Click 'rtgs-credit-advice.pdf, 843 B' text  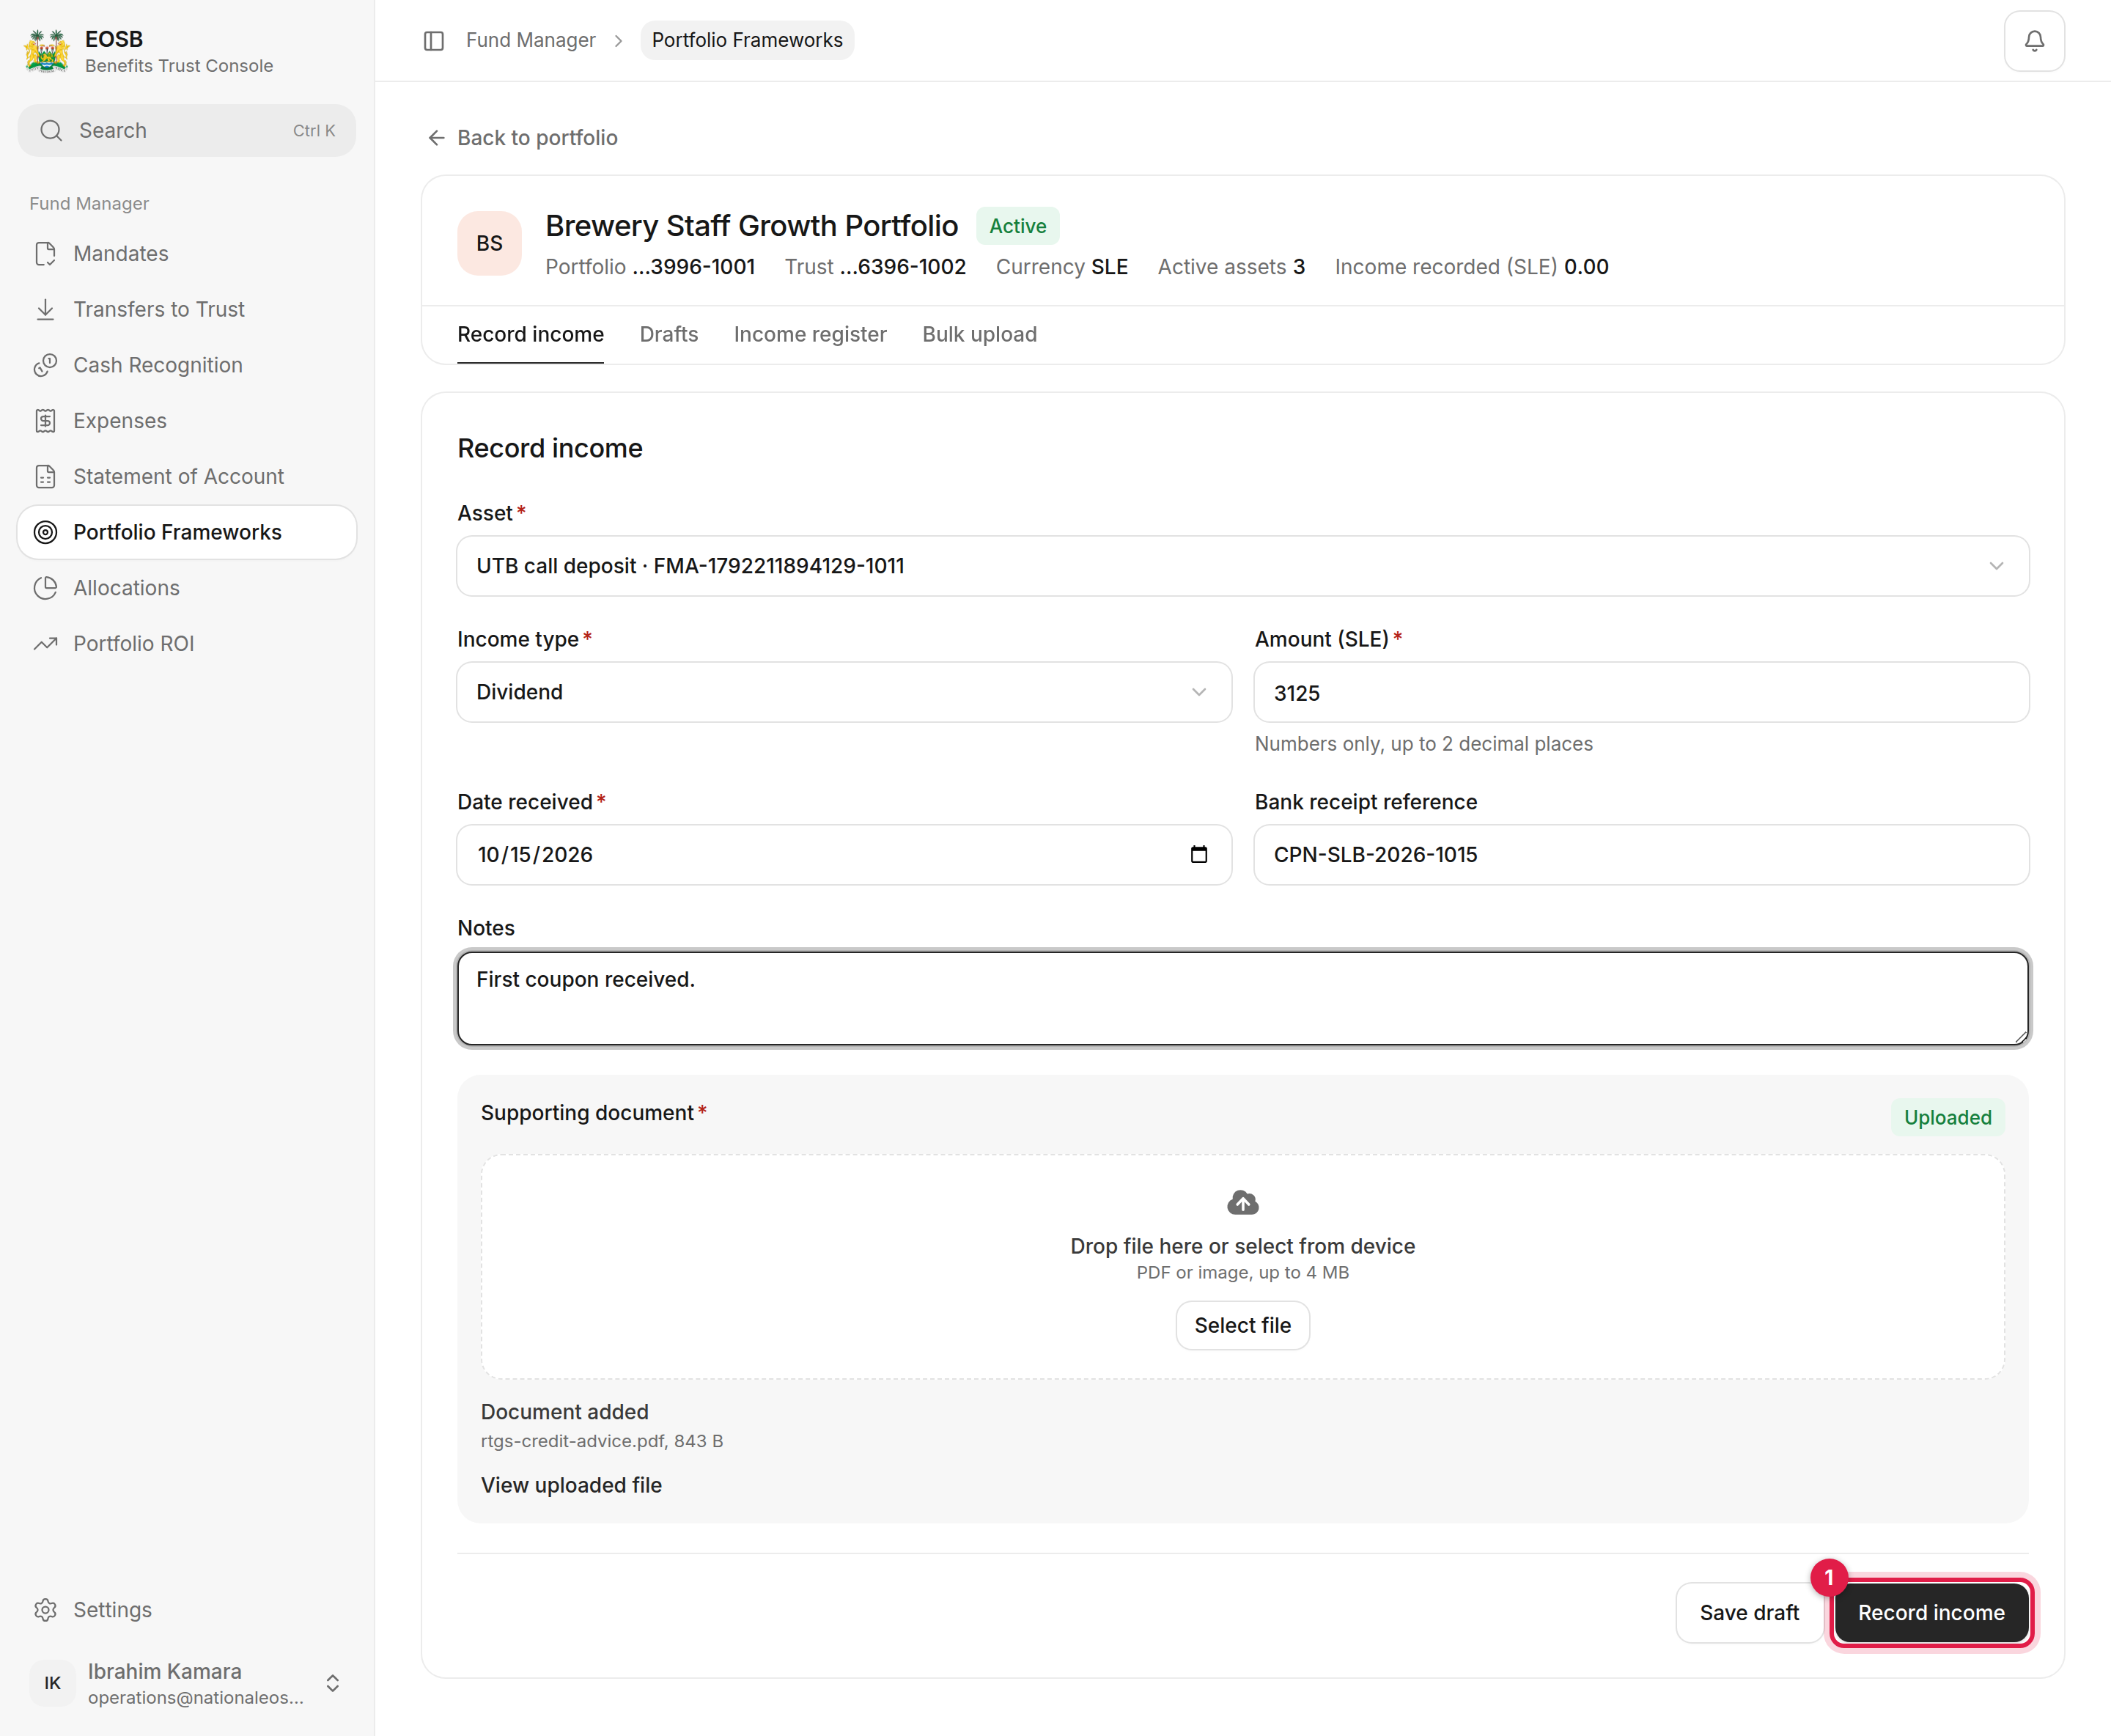[602, 1441]
